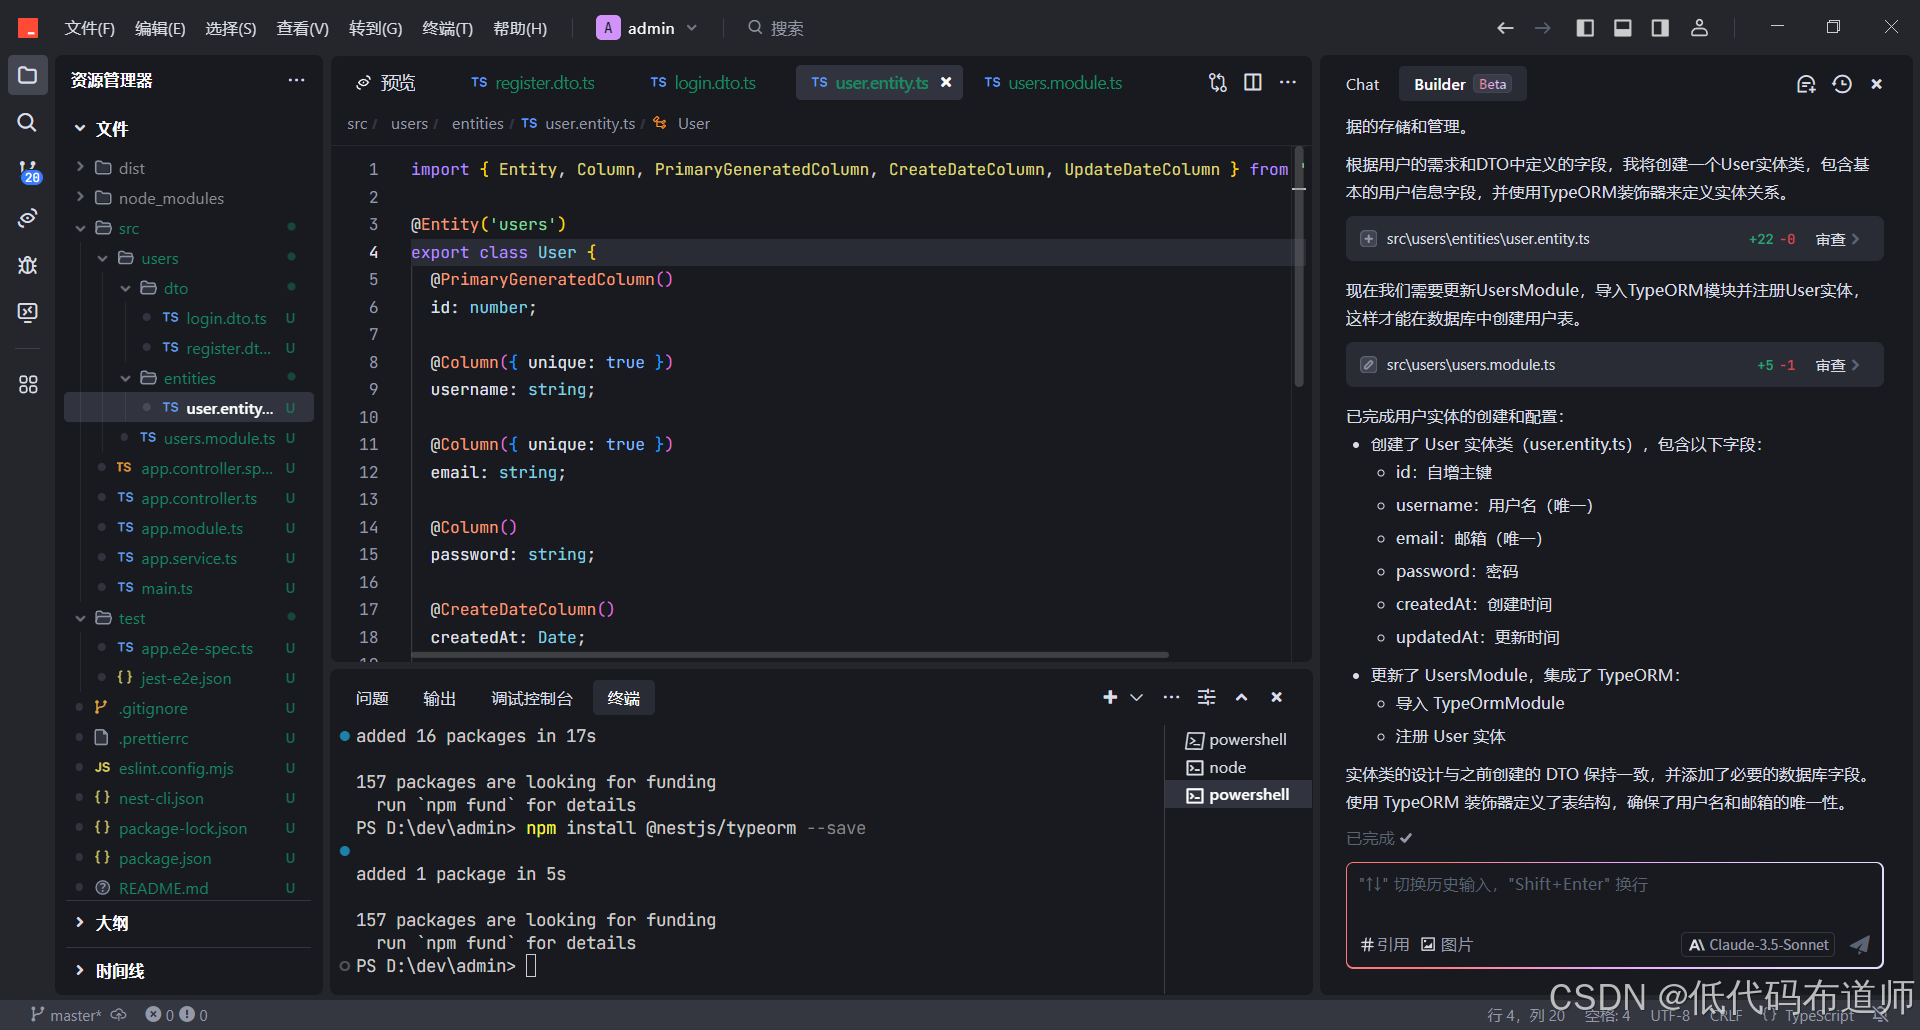This screenshot has height=1030, width=1920.
Task: Open chat history clock icon
Action: click(x=1842, y=84)
